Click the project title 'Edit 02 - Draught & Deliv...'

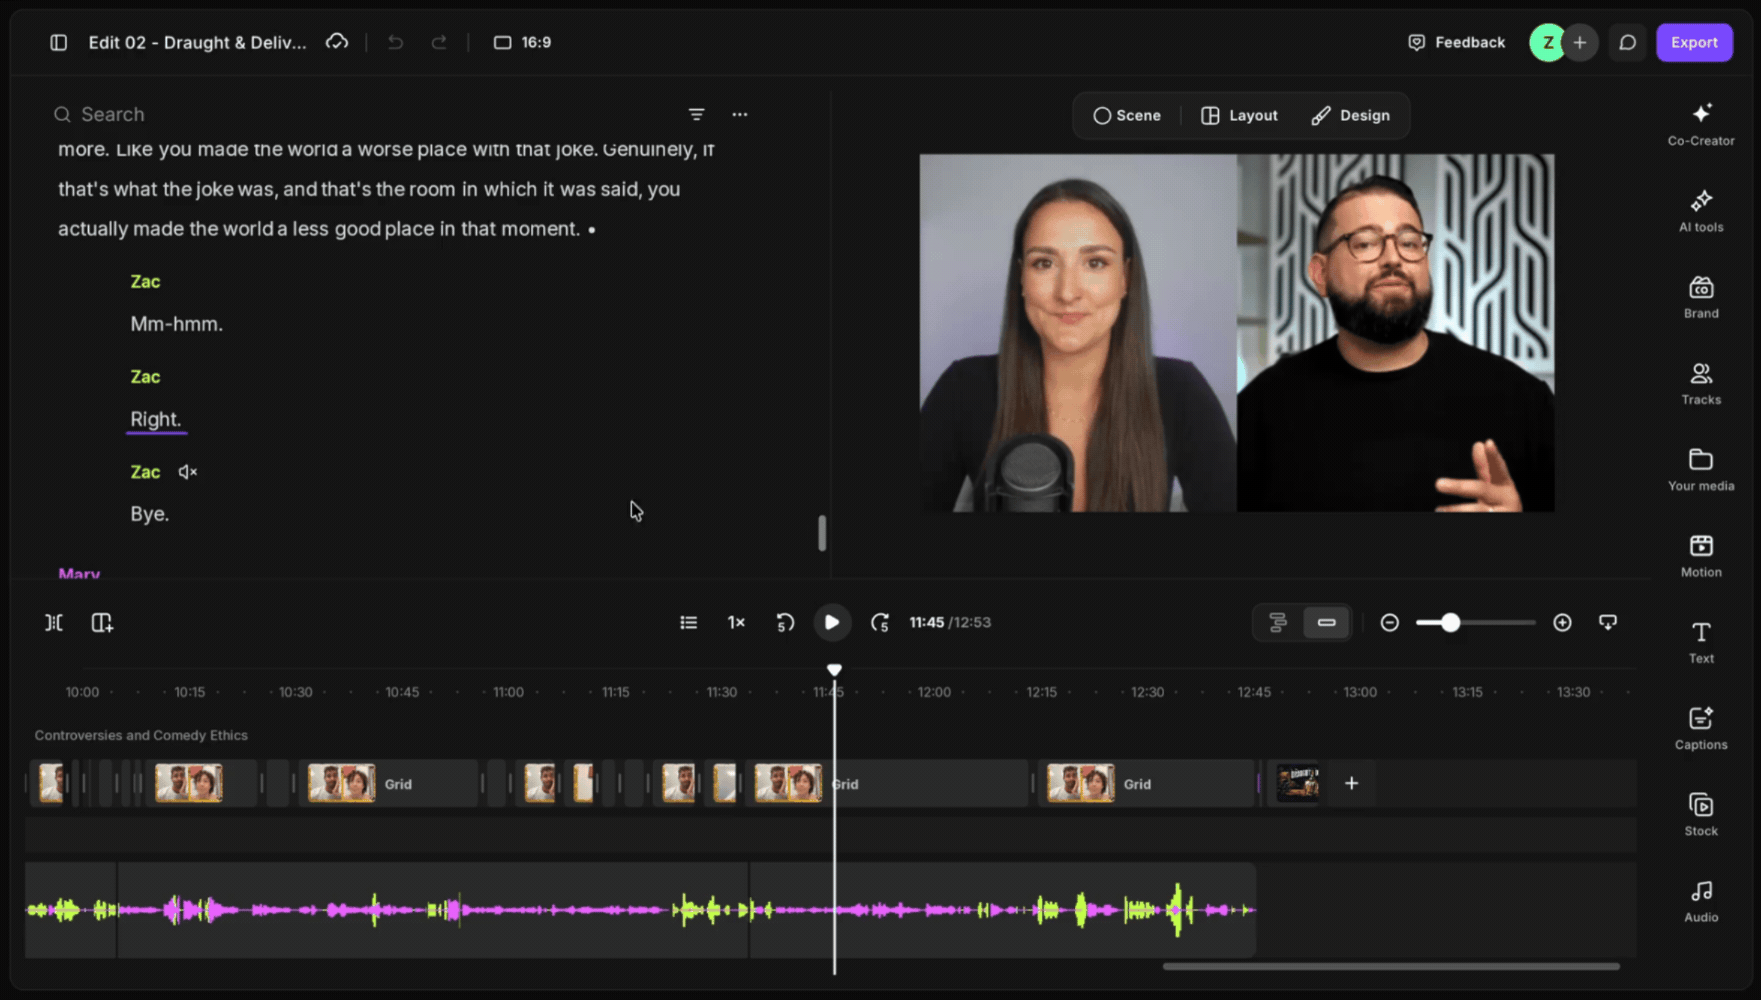197,42
